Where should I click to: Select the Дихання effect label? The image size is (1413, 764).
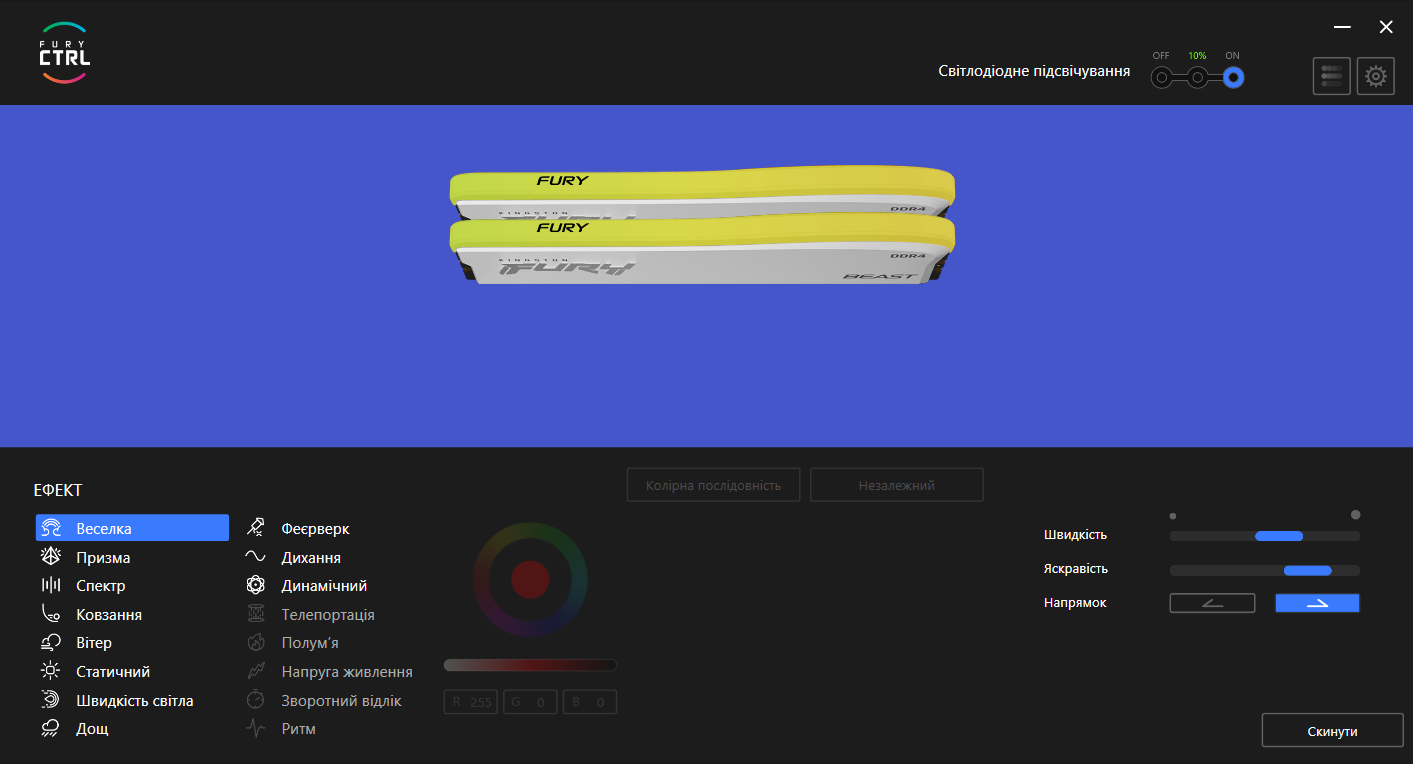point(311,557)
